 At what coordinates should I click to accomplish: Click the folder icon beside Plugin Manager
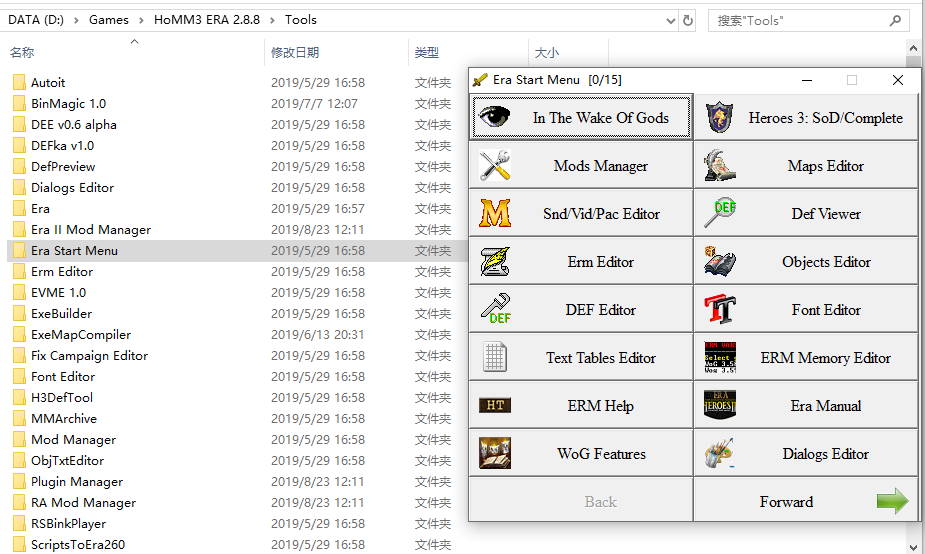point(19,482)
